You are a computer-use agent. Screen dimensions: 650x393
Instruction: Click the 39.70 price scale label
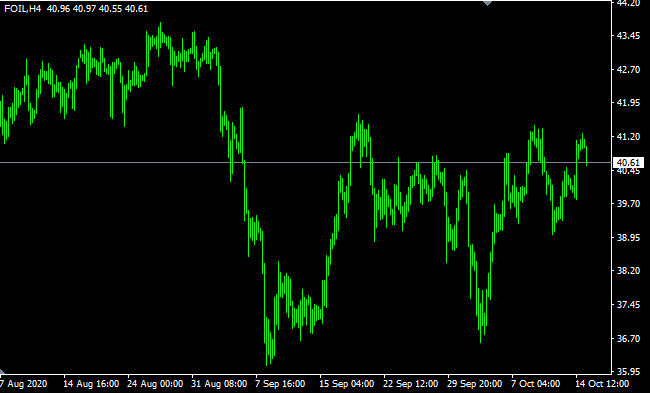point(628,204)
